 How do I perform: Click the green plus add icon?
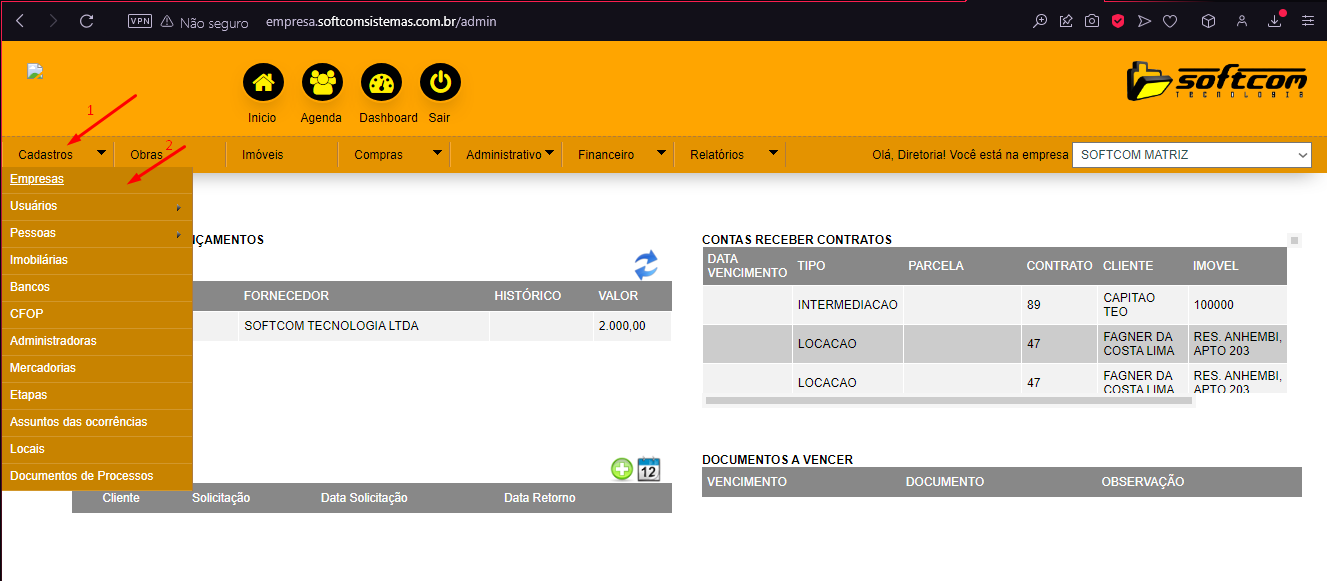pyautogui.click(x=622, y=469)
